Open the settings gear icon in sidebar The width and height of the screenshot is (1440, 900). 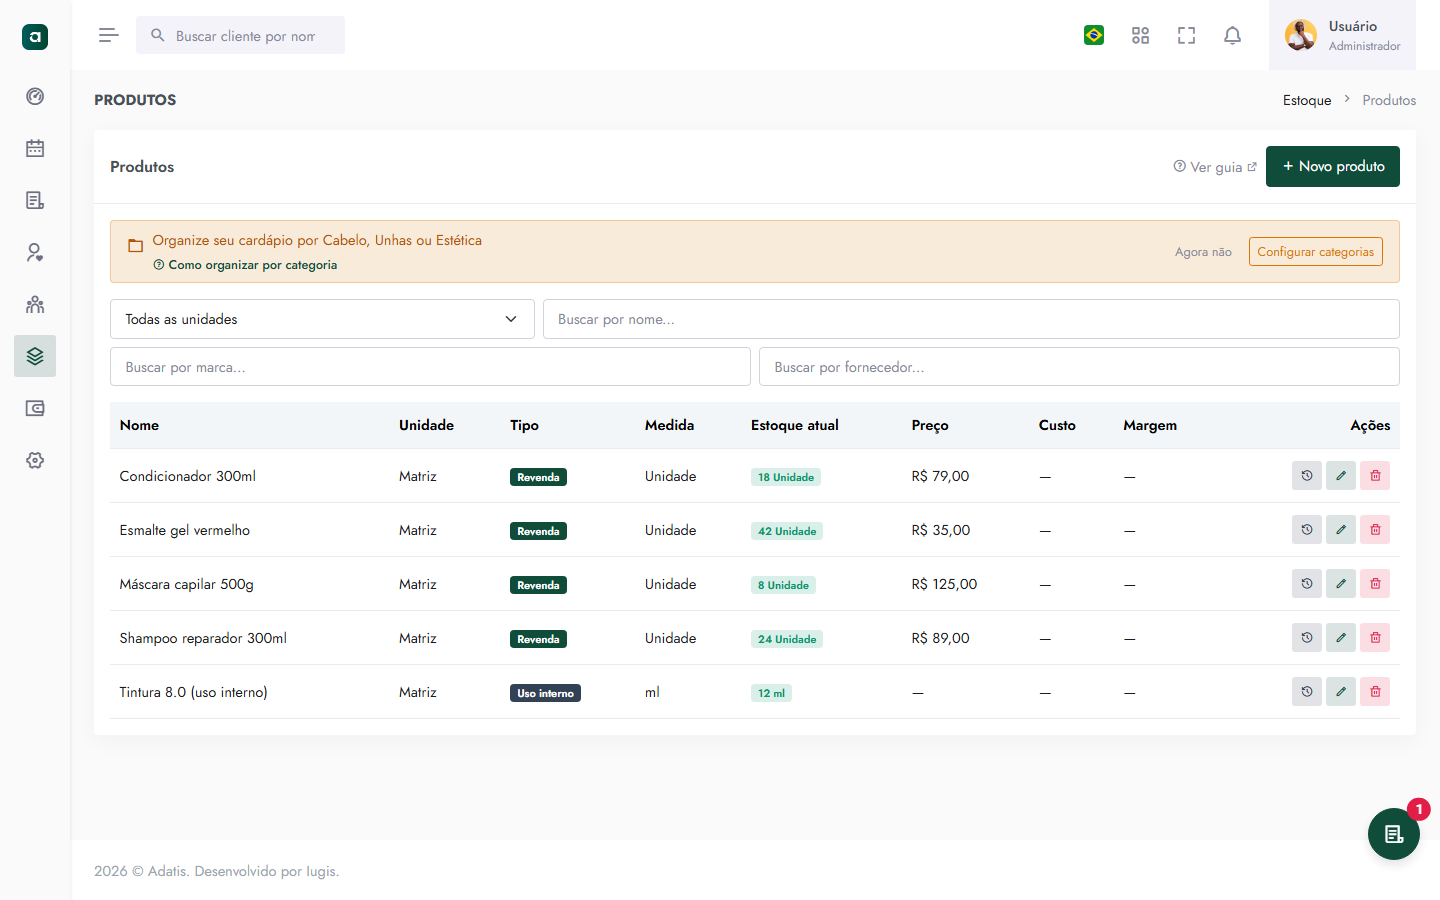point(35,461)
